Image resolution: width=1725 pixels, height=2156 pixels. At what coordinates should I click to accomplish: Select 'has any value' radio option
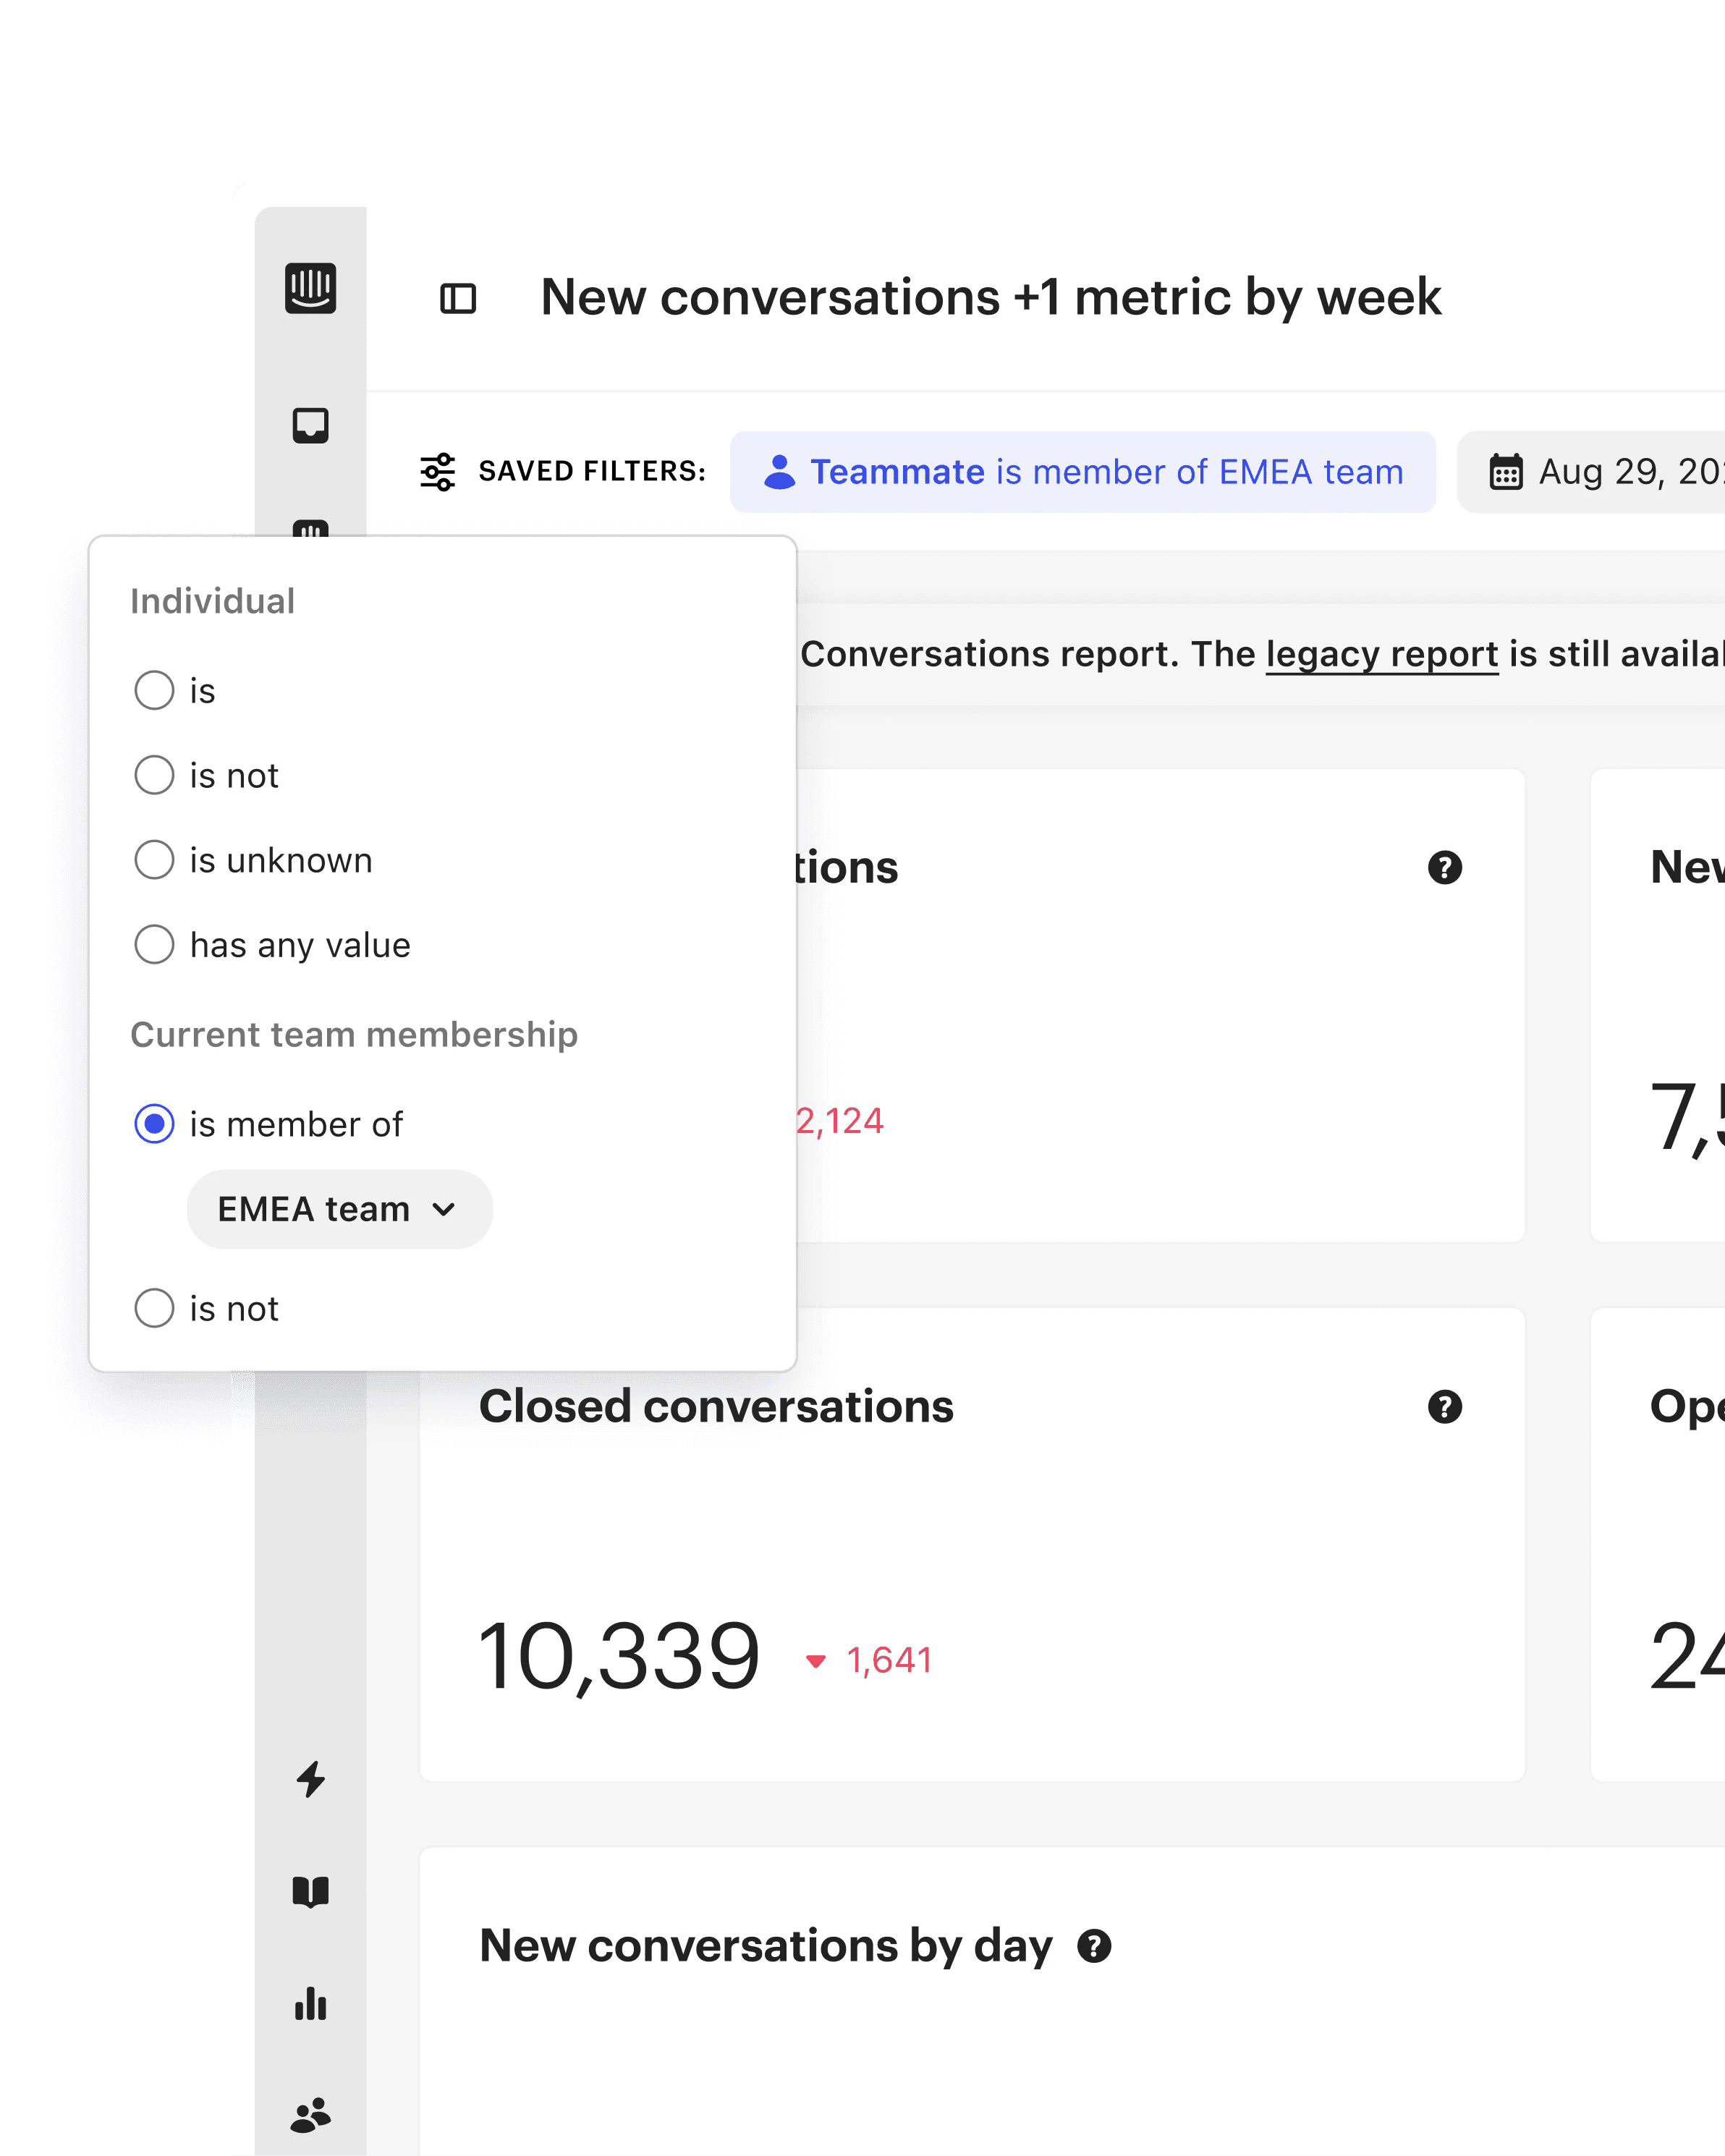(x=154, y=945)
